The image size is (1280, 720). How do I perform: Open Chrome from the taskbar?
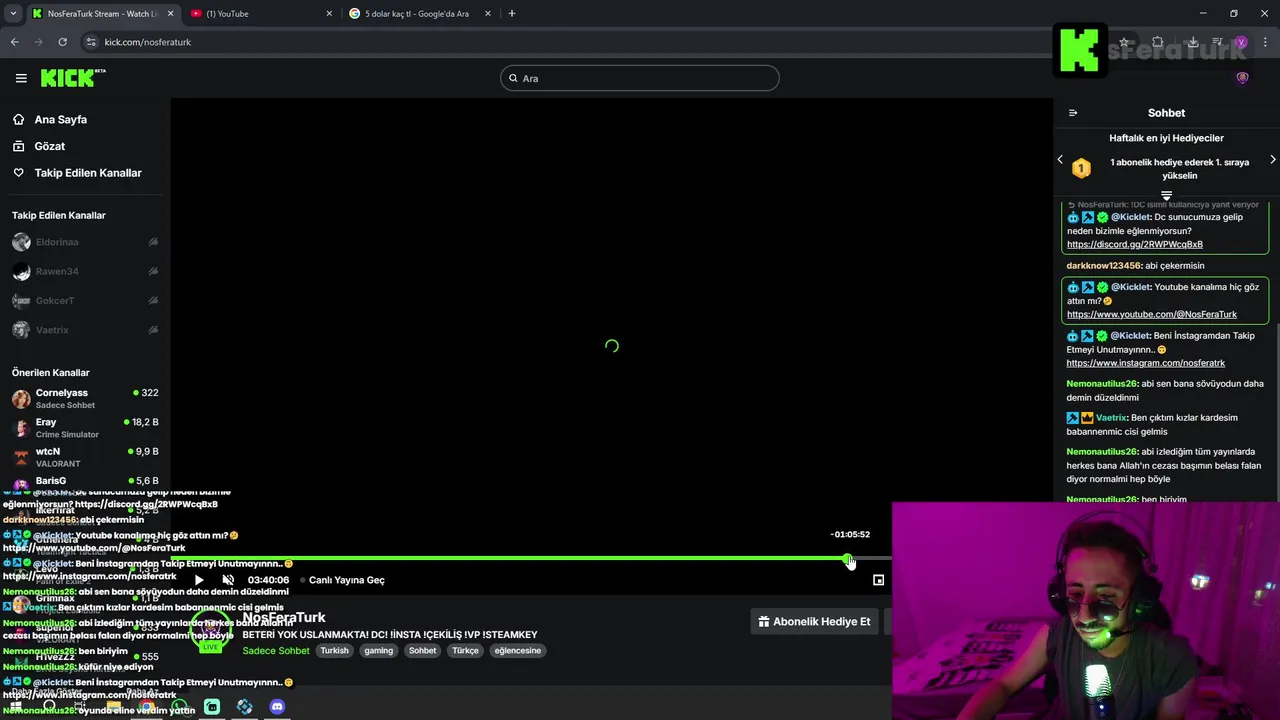[x=147, y=707]
